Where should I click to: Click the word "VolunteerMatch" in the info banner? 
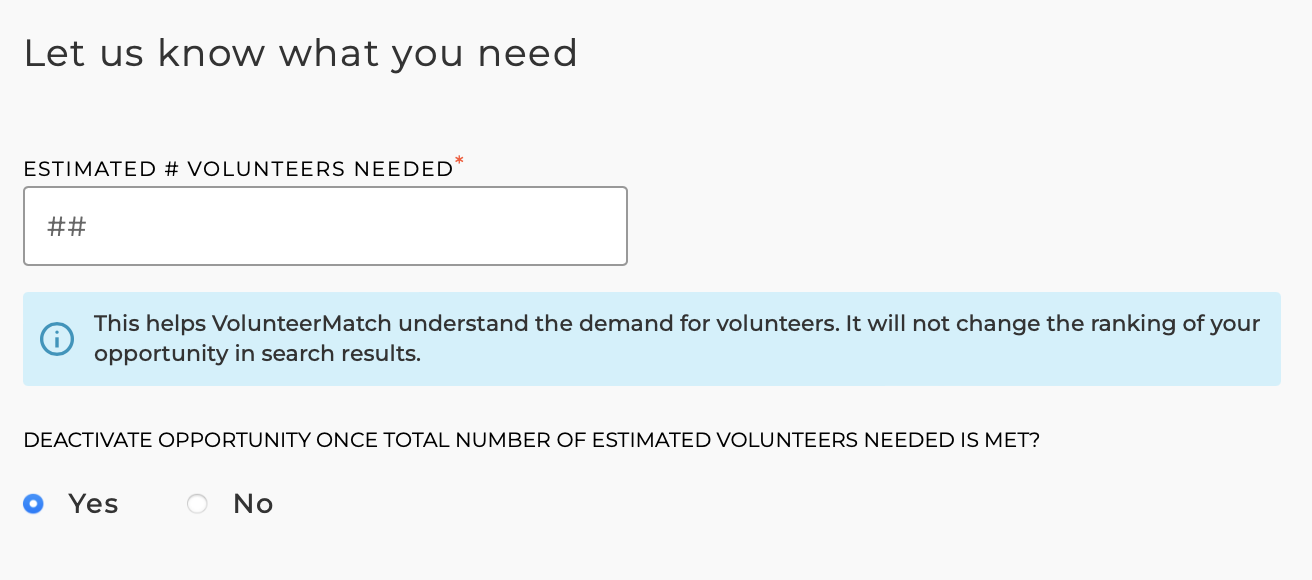(x=302, y=324)
